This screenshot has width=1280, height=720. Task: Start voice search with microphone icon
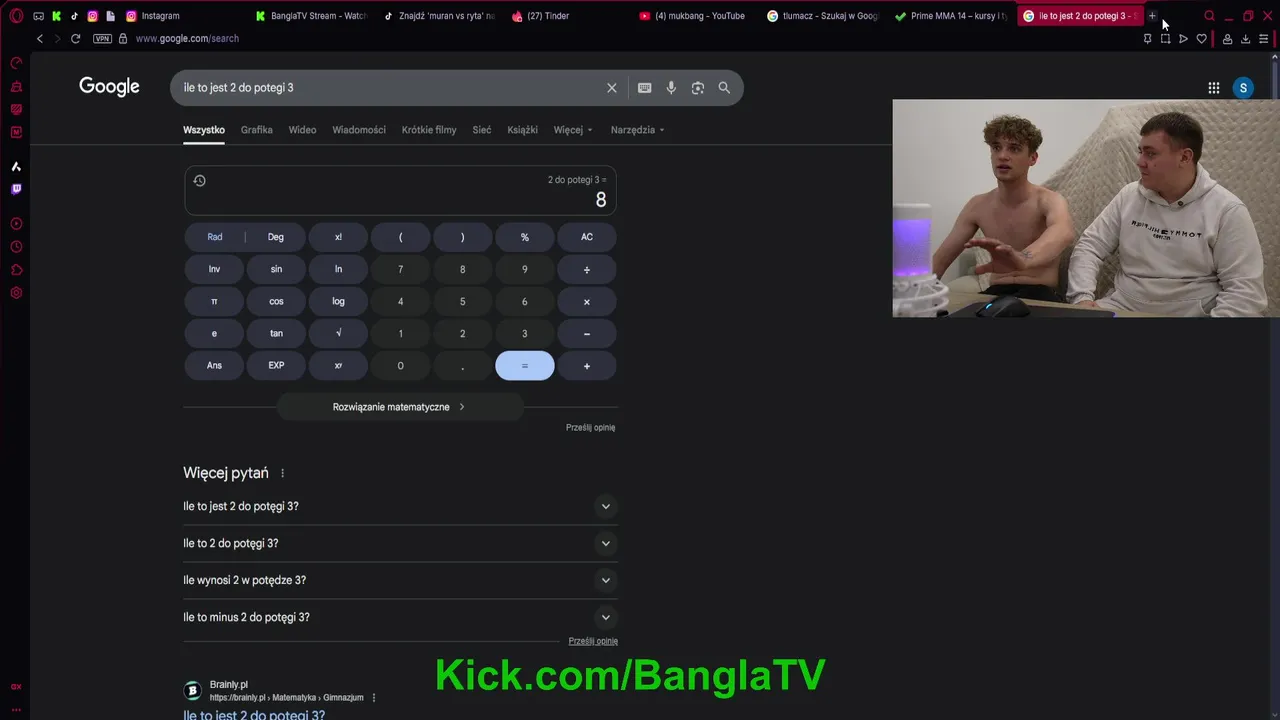point(671,88)
